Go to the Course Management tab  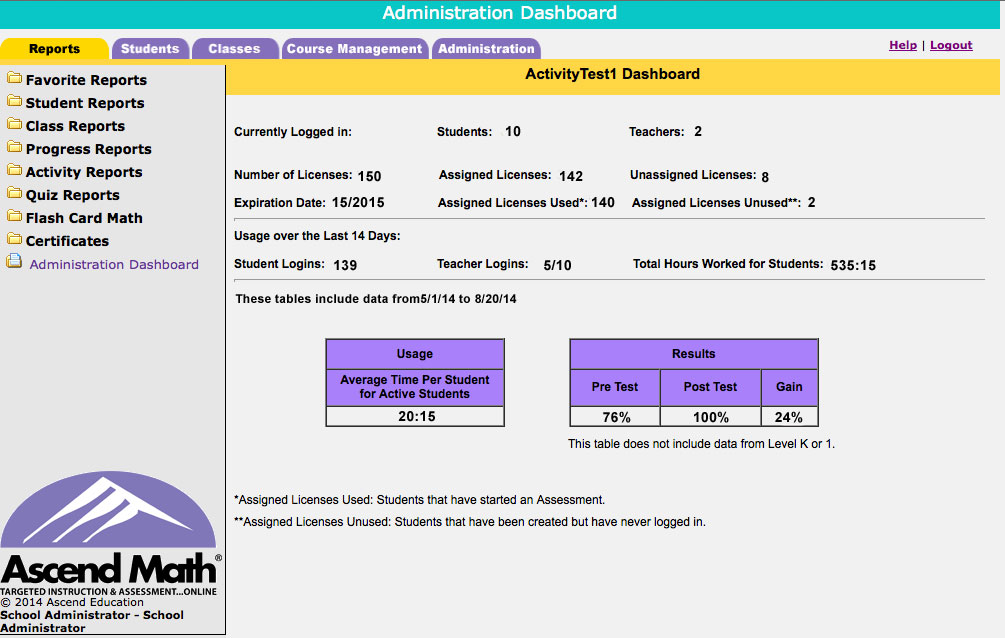pos(354,49)
